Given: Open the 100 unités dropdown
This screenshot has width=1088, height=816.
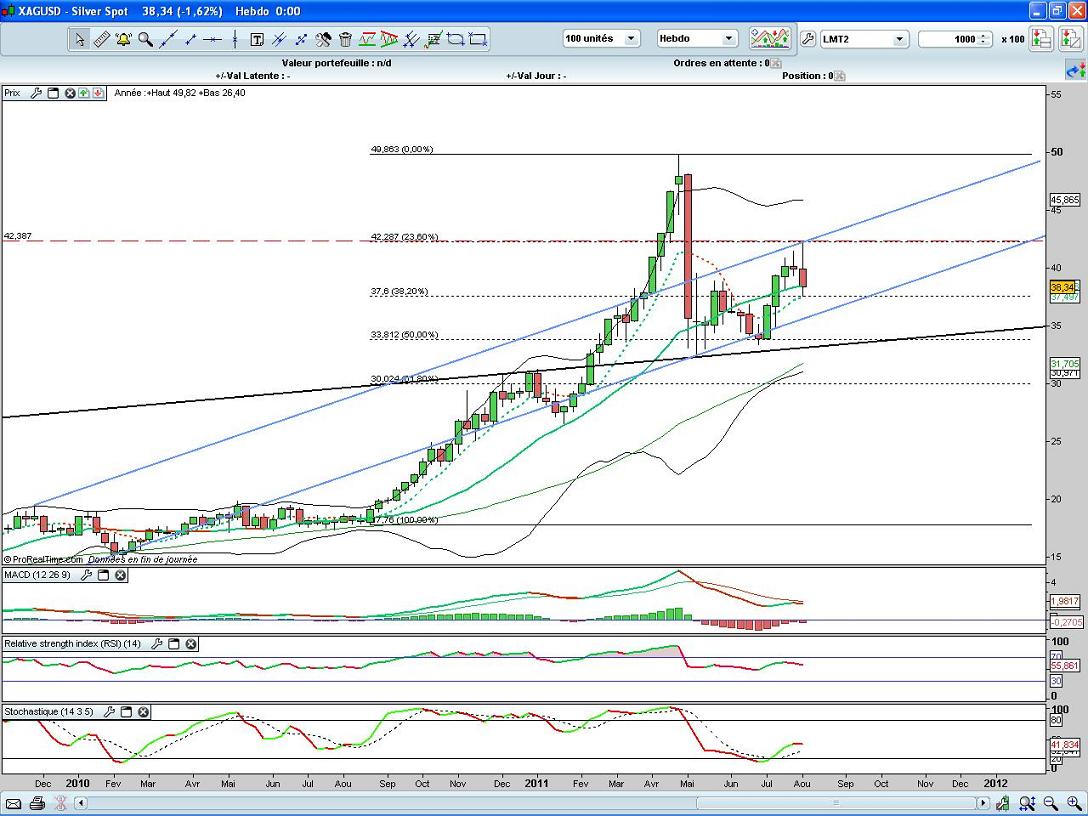Looking at the screenshot, I should pos(631,39).
